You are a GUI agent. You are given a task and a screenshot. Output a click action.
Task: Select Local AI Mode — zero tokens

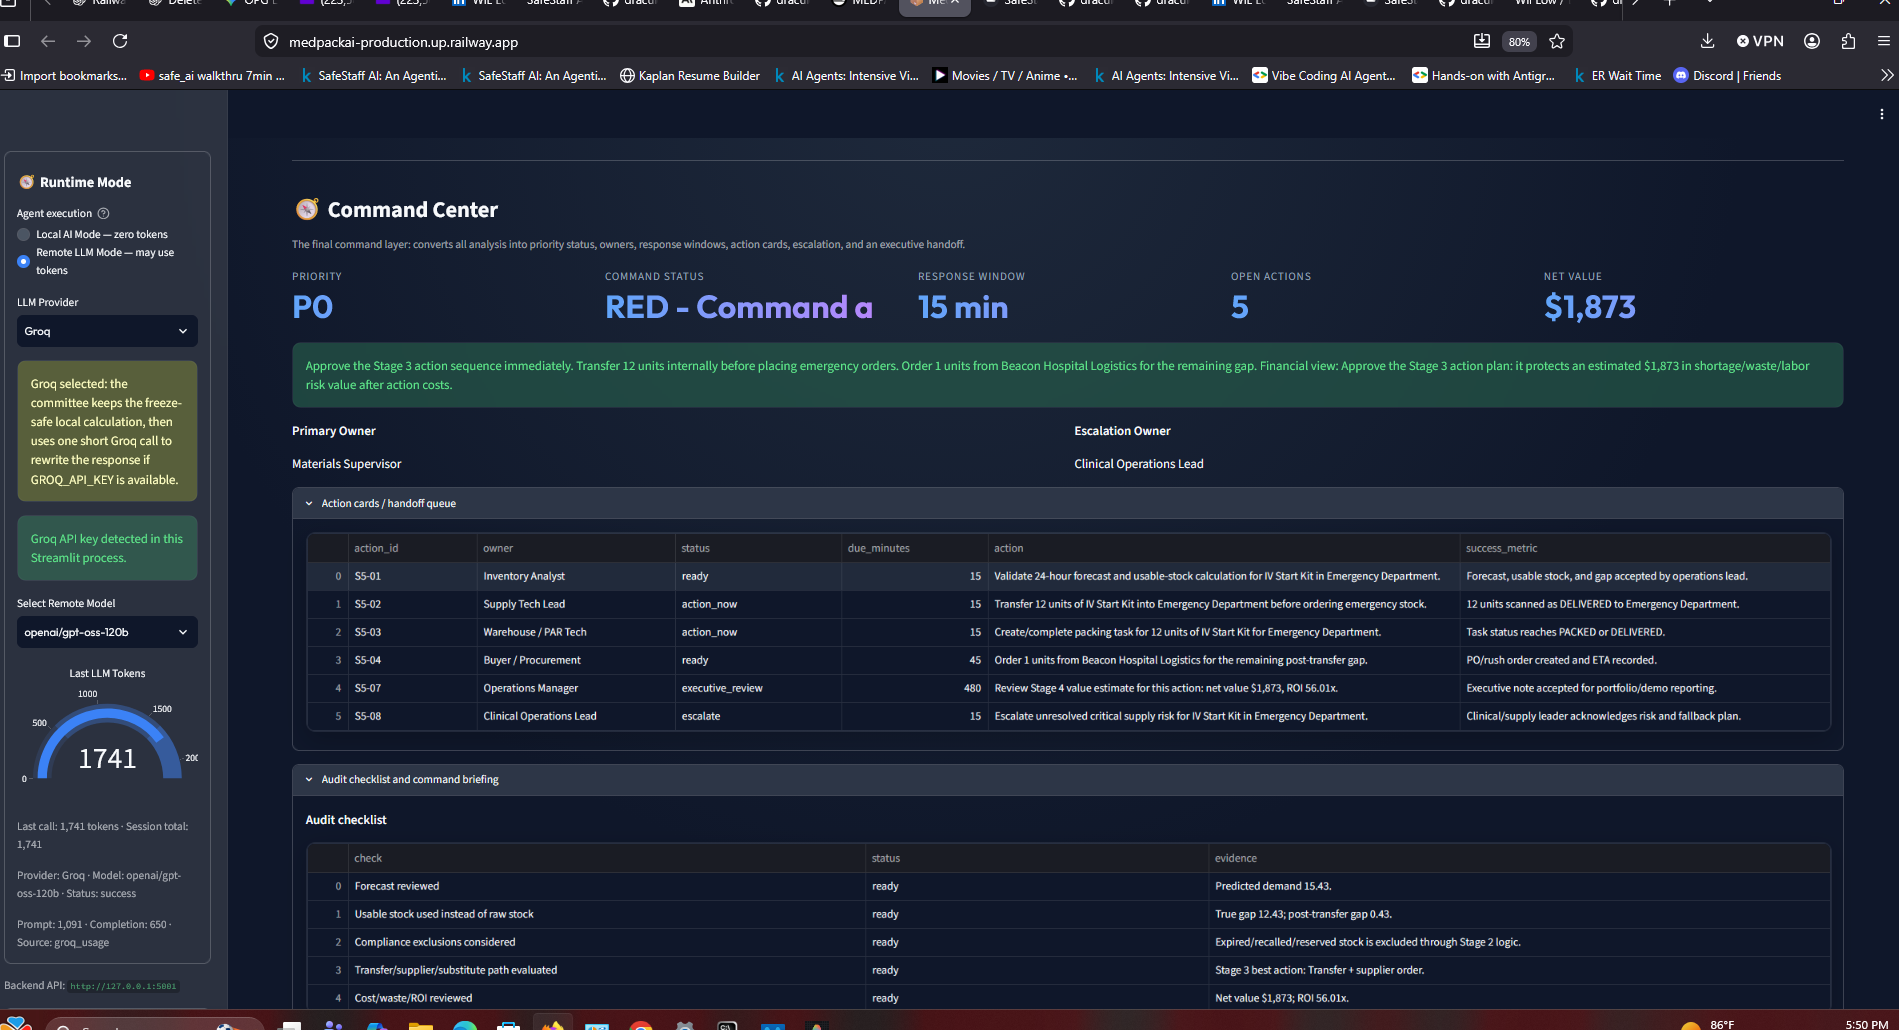[24, 234]
